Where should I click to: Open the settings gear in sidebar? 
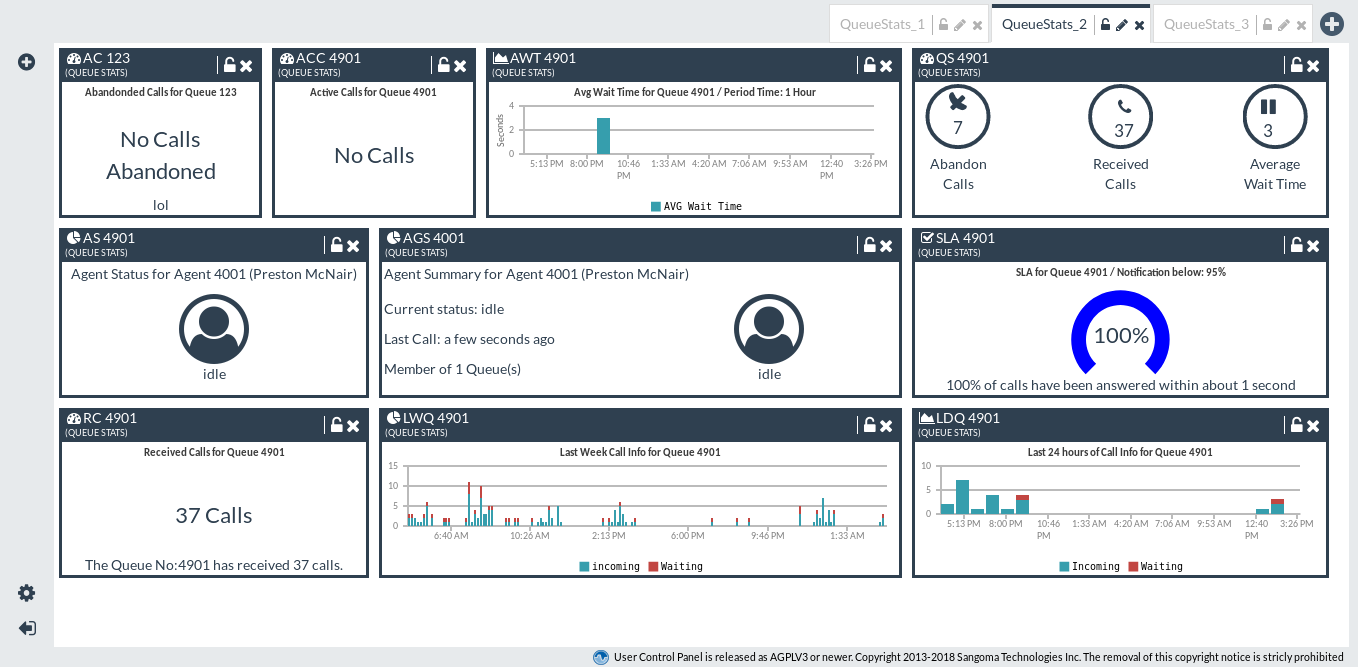point(27,593)
